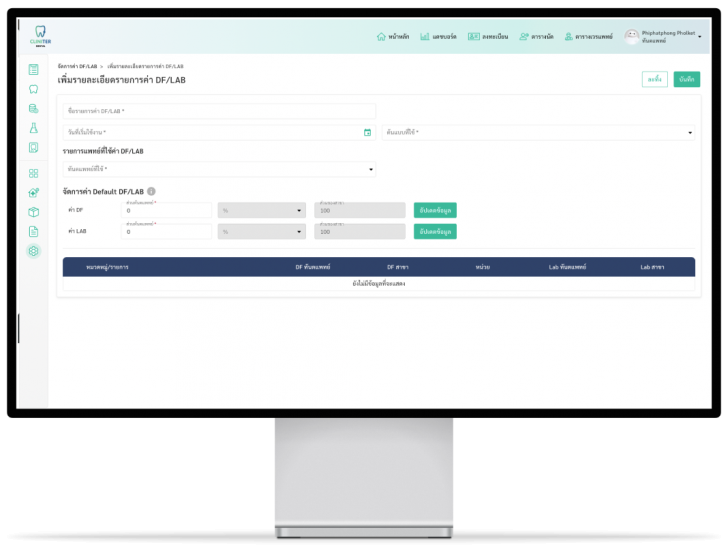Expand the Phiphatphong Pholket profile menu arrow
Image resolution: width=728 pixels, height=551 pixels.
point(700,37)
